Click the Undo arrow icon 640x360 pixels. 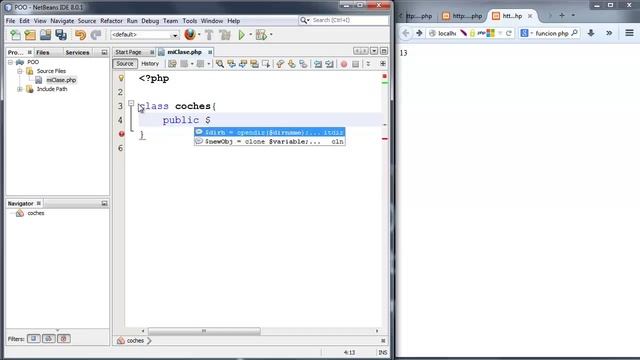coord(80,35)
